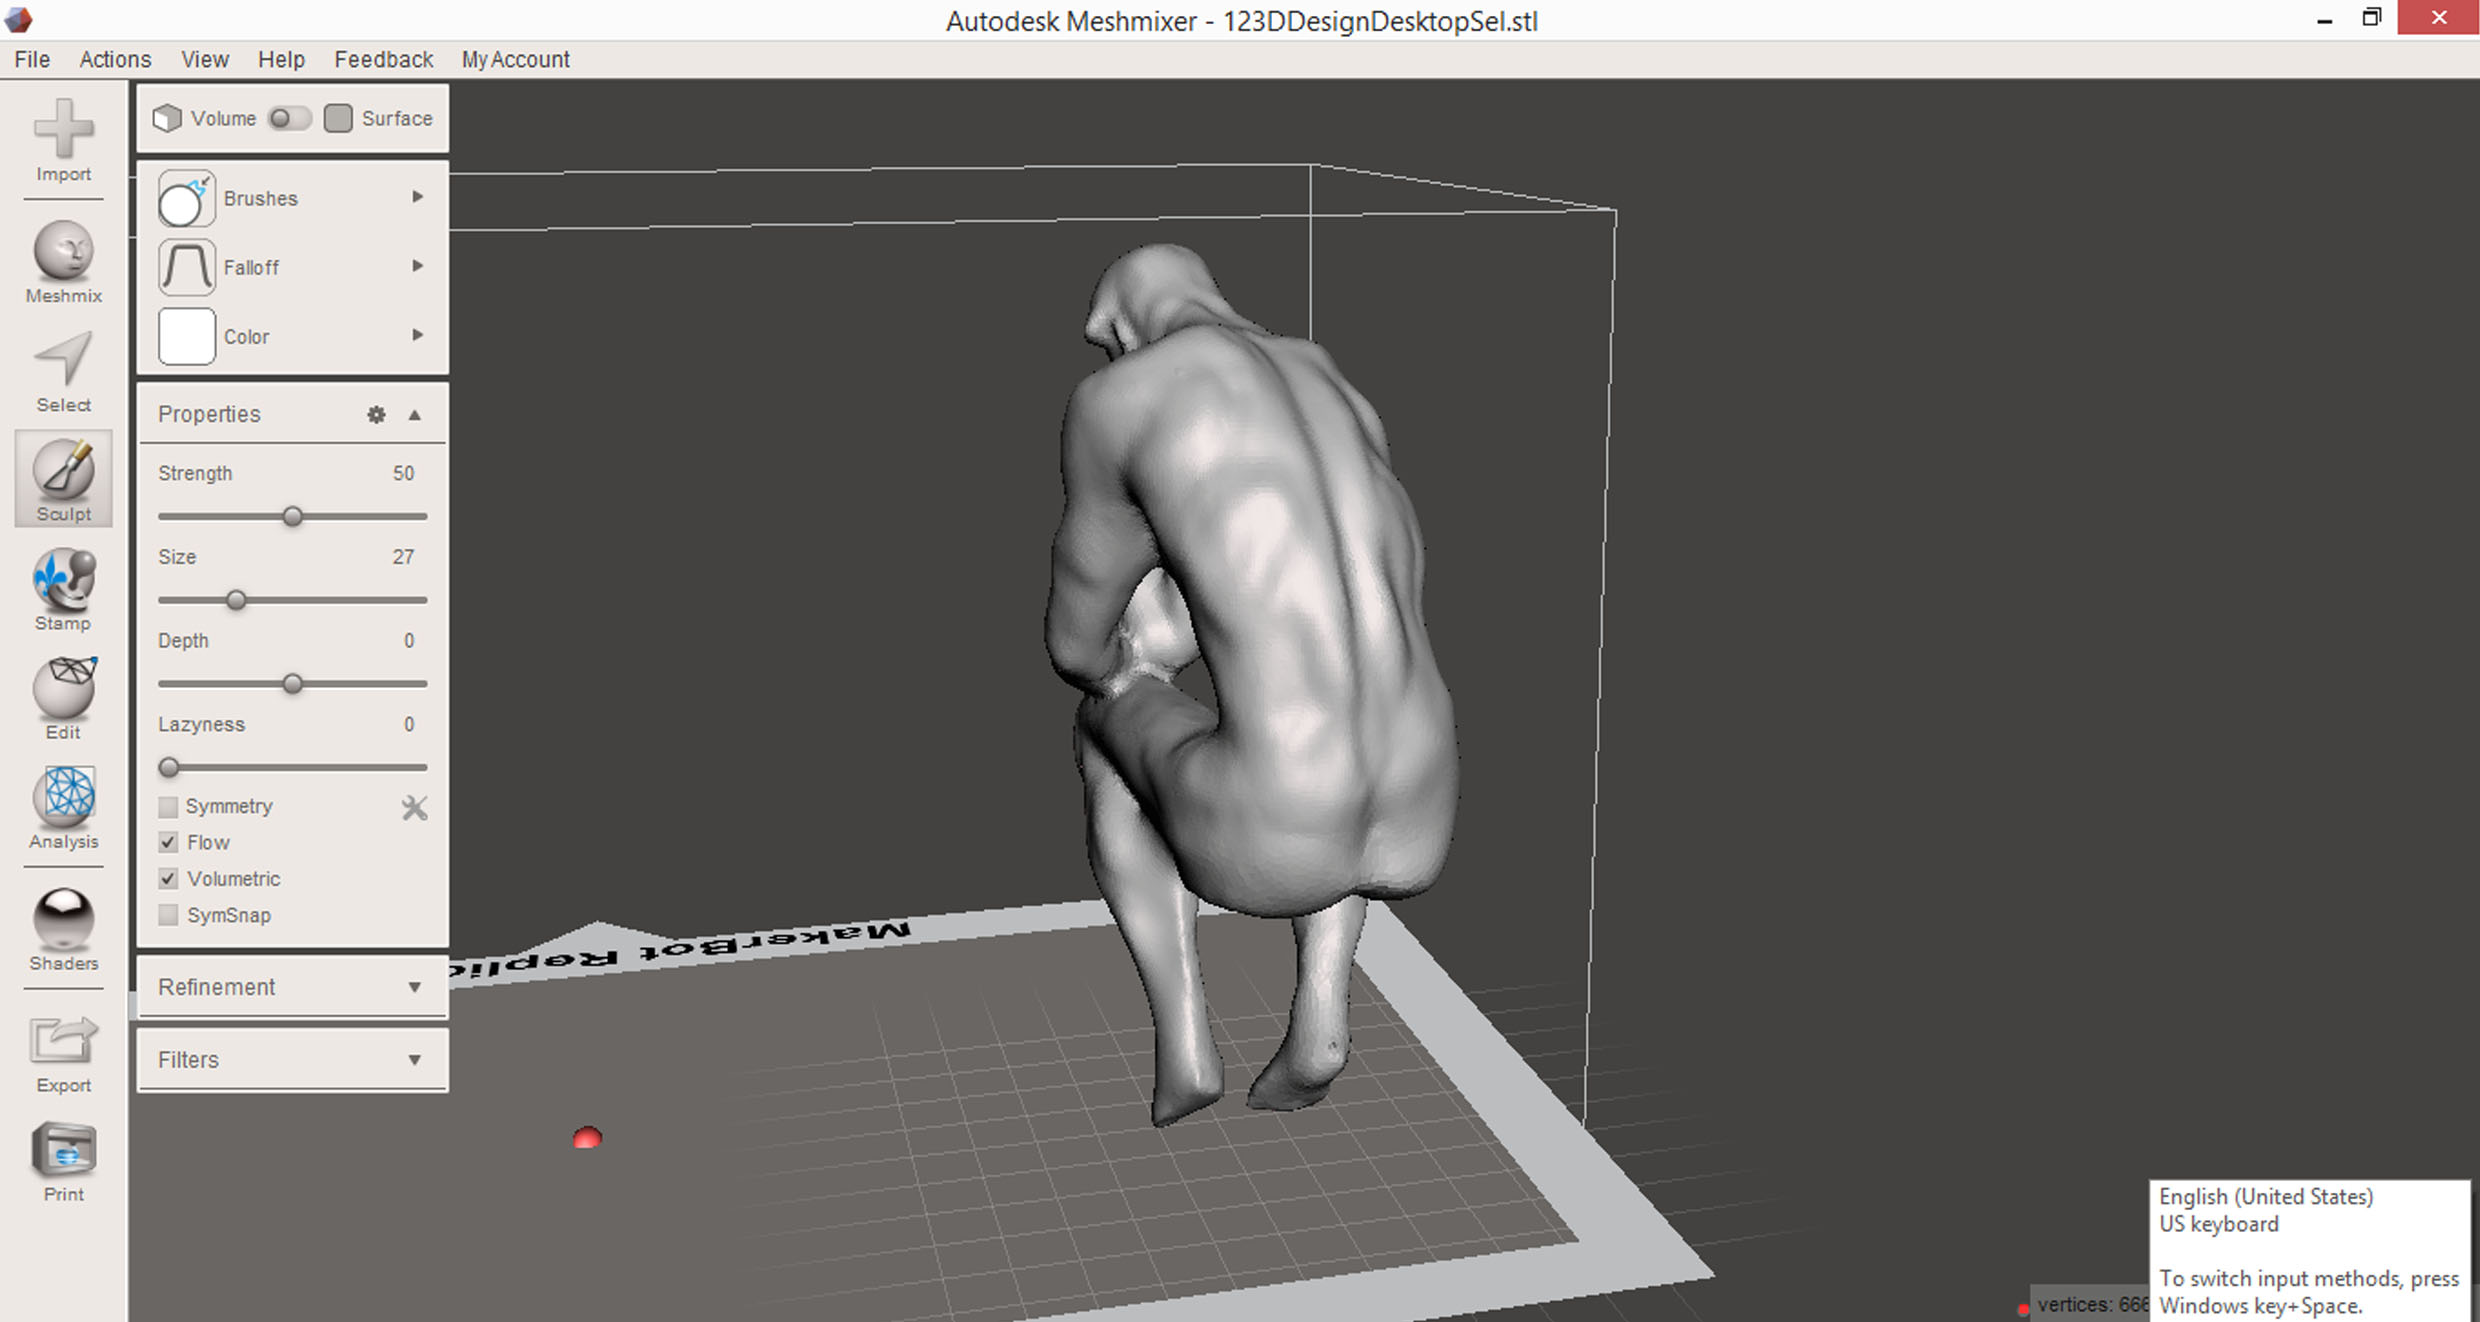Viewport: 2480px width, 1322px height.
Task: Open the Shaders panel
Action: [64, 929]
